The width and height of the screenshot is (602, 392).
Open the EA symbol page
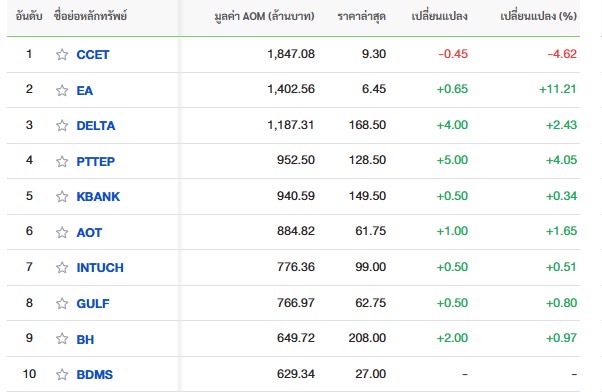coord(85,90)
